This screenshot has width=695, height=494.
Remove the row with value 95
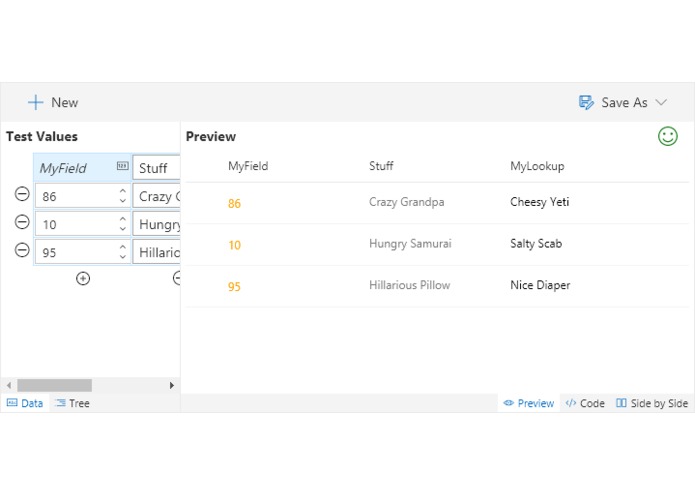[22, 250]
